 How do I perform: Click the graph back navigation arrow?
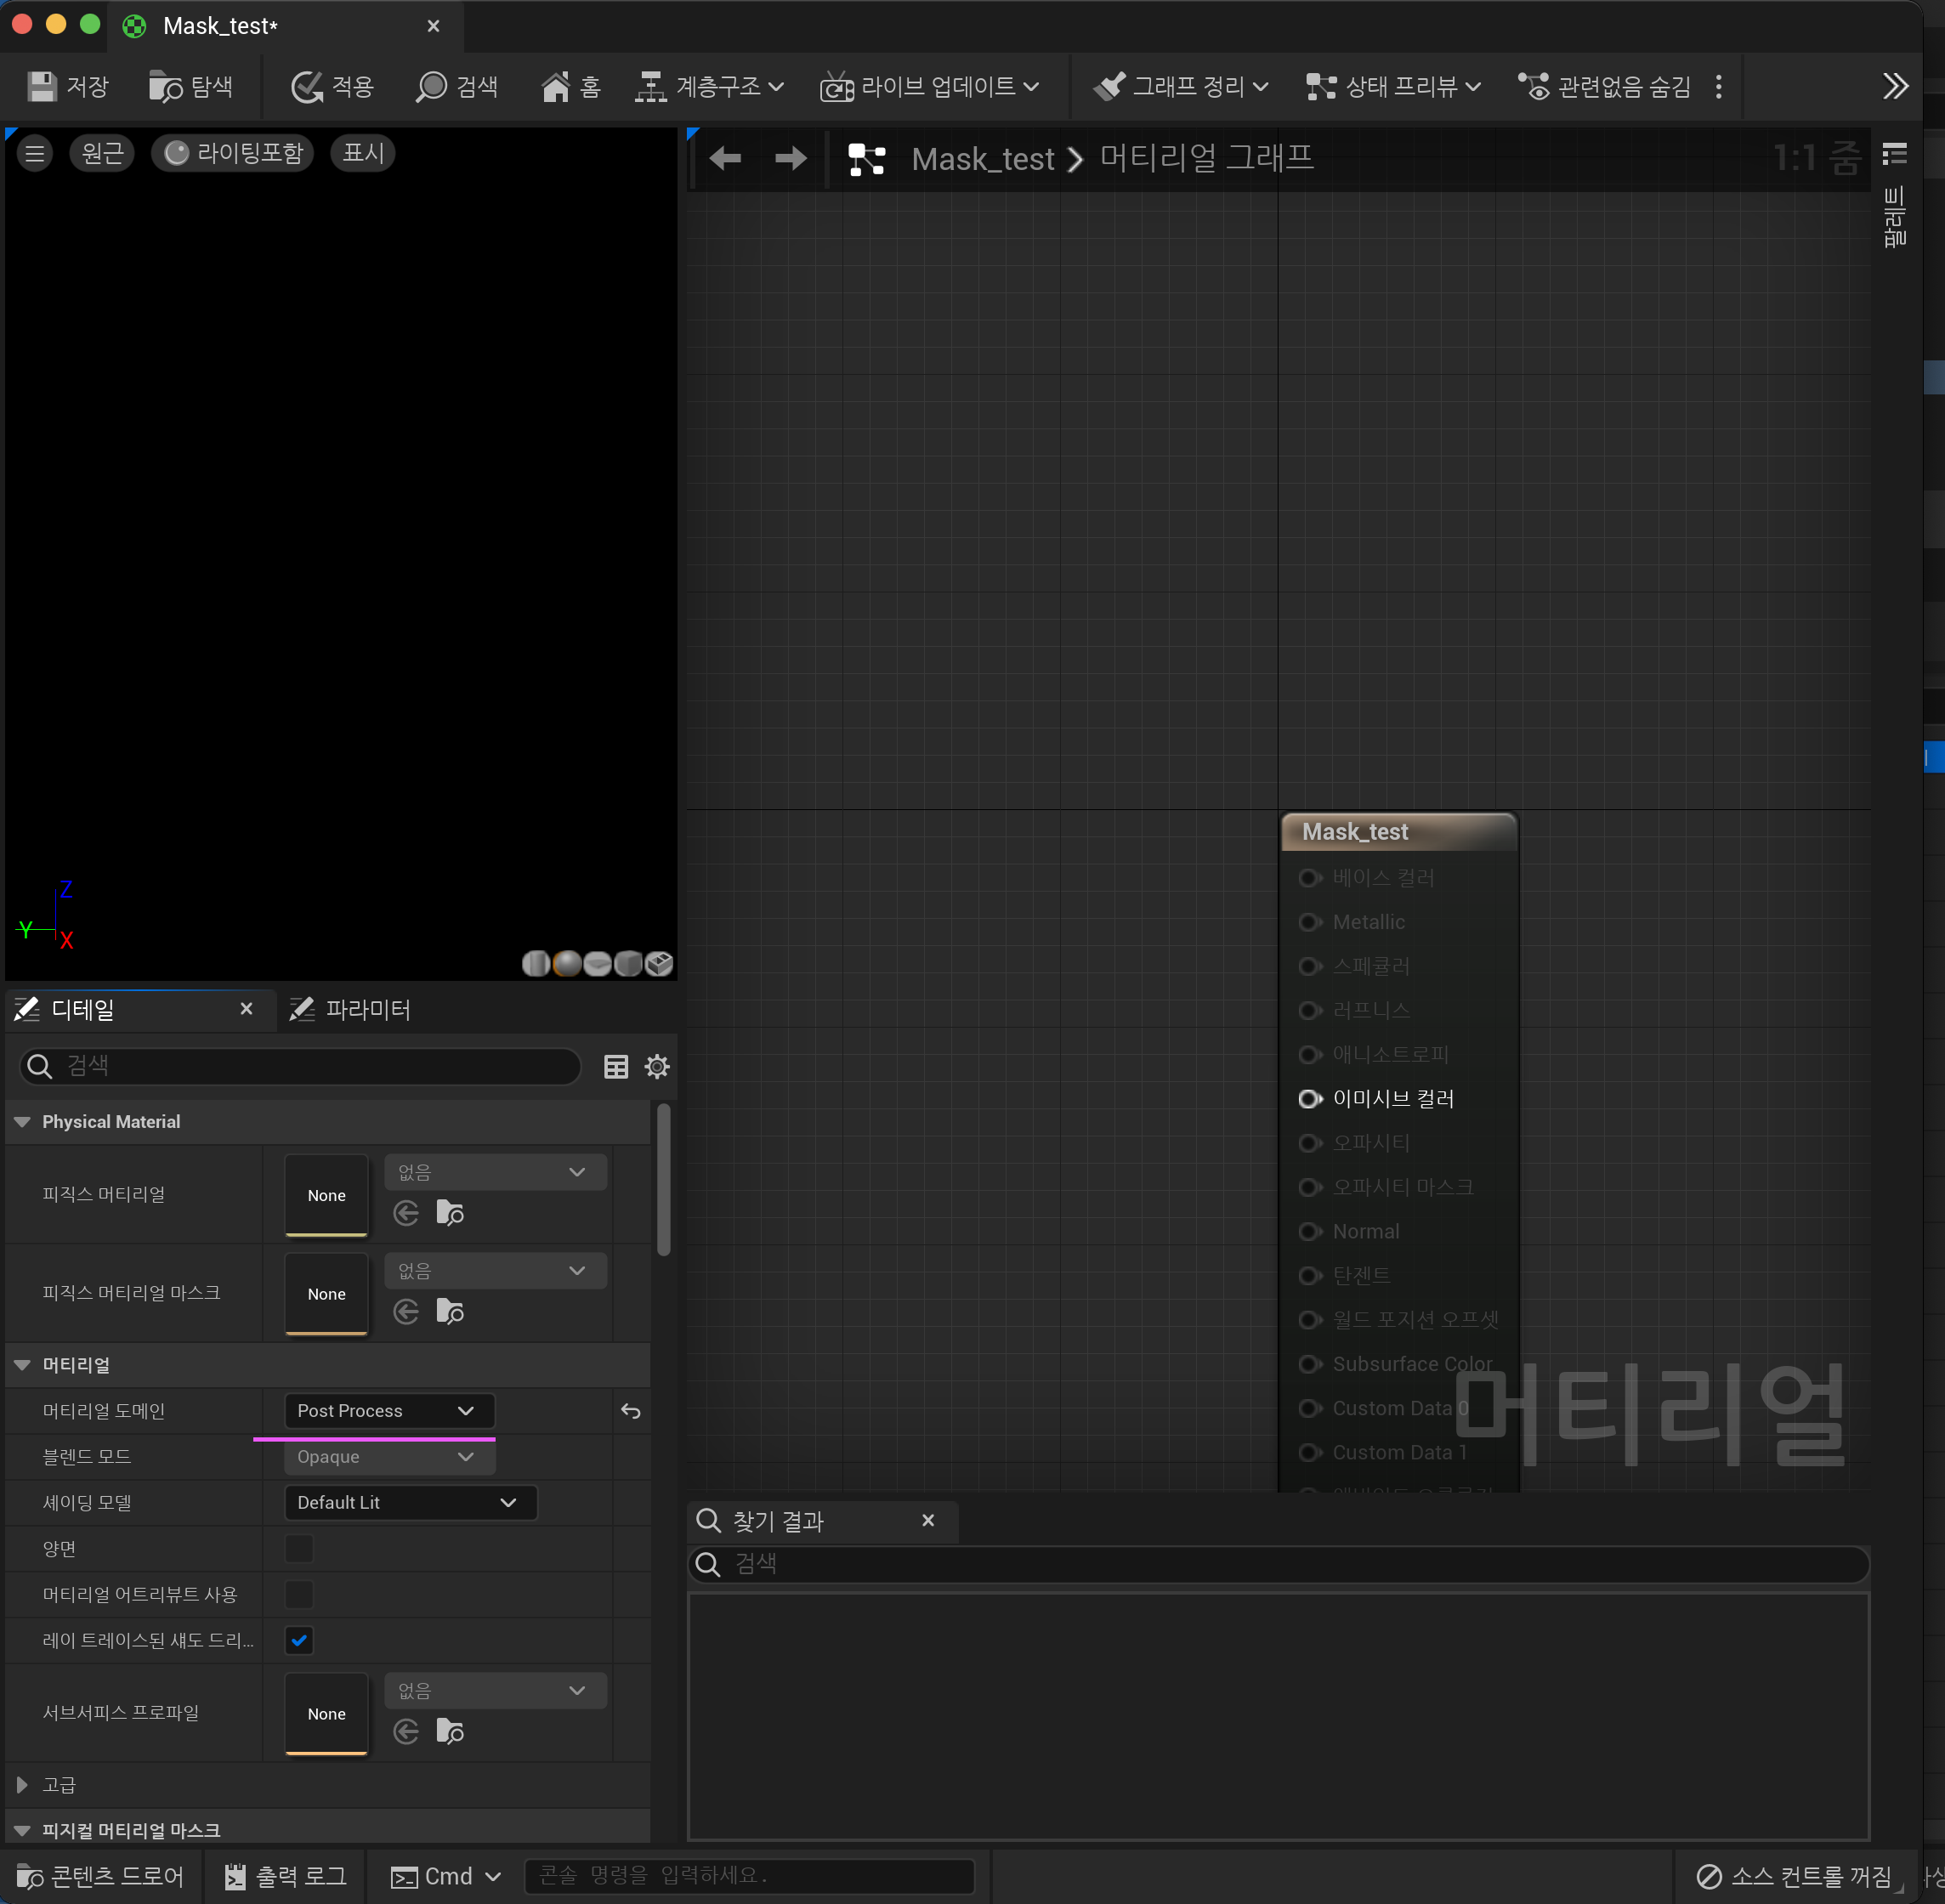pyautogui.click(x=725, y=158)
